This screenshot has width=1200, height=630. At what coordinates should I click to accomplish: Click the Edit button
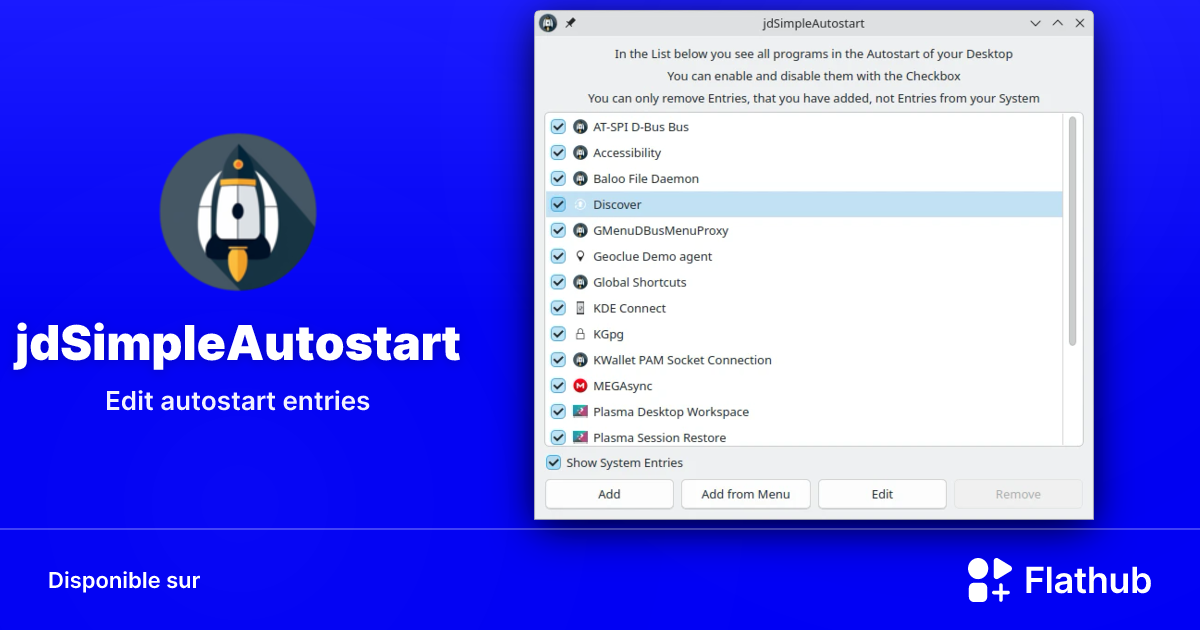881,493
